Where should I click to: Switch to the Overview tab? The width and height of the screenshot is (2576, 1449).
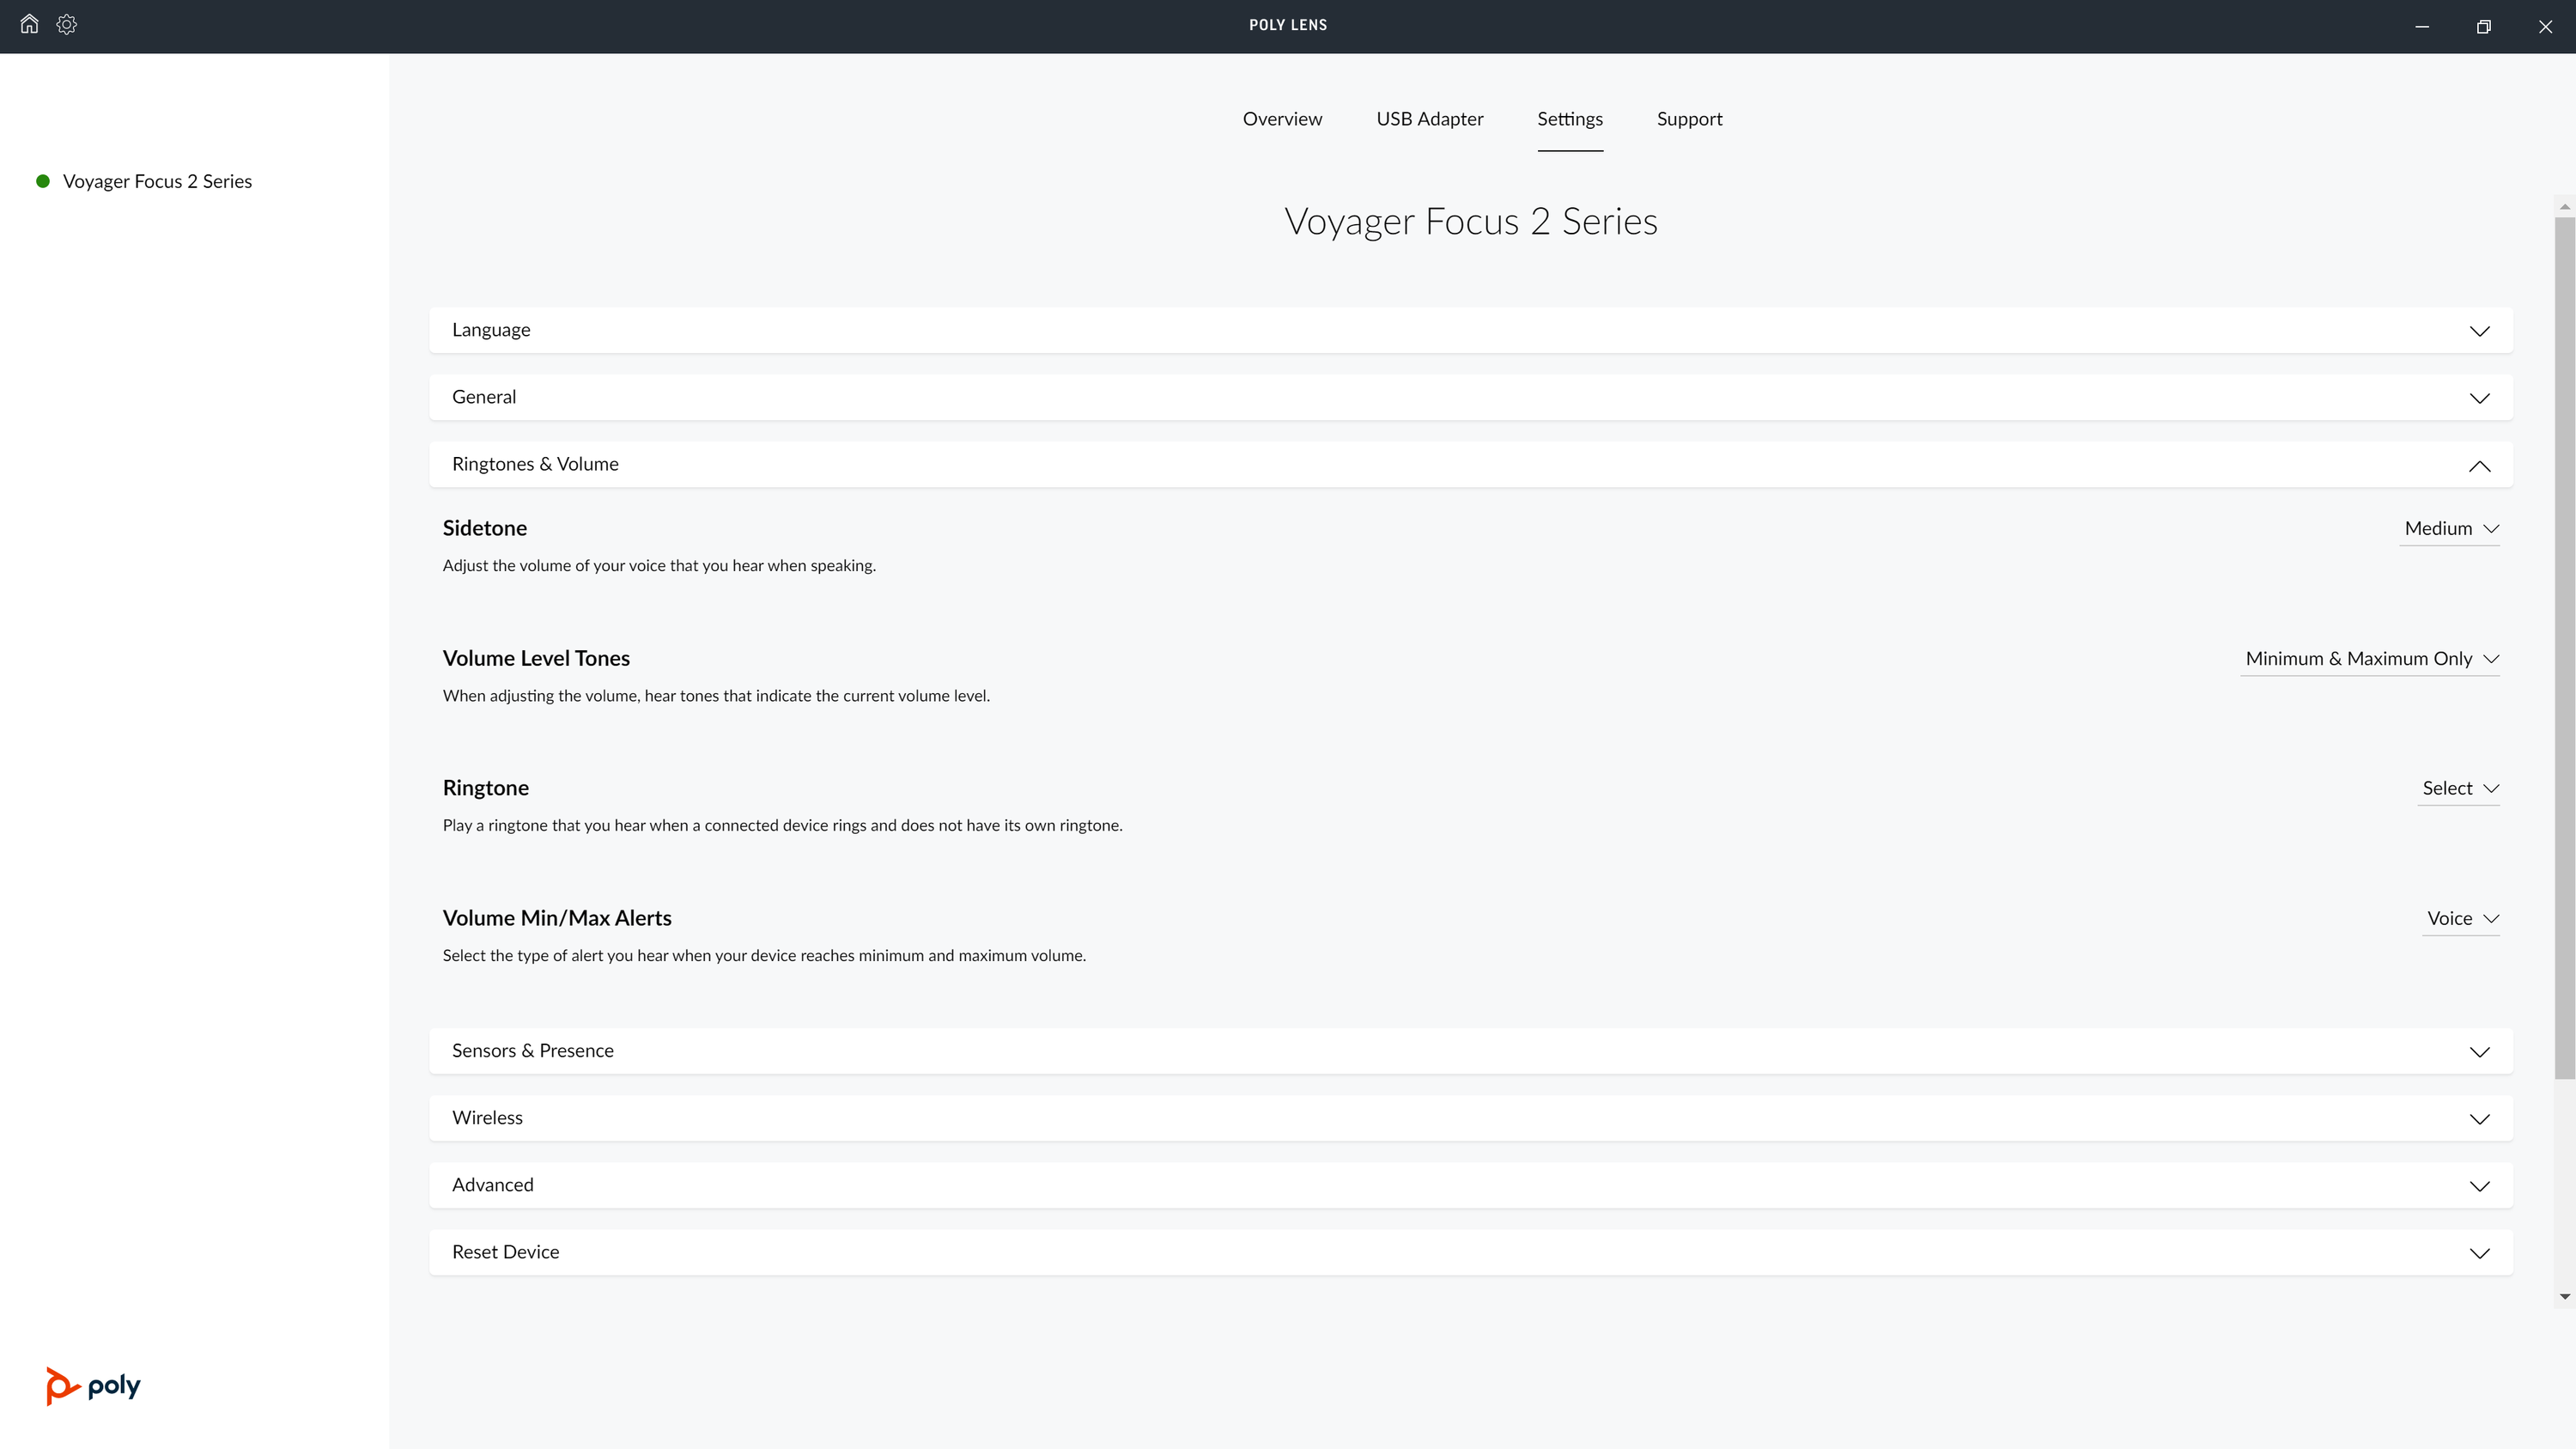tap(1282, 119)
